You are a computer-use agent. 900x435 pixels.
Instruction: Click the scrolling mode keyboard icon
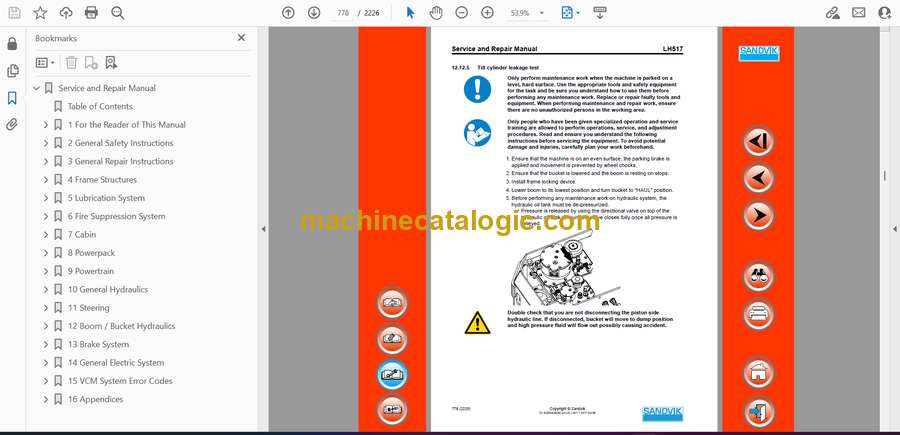tap(600, 13)
